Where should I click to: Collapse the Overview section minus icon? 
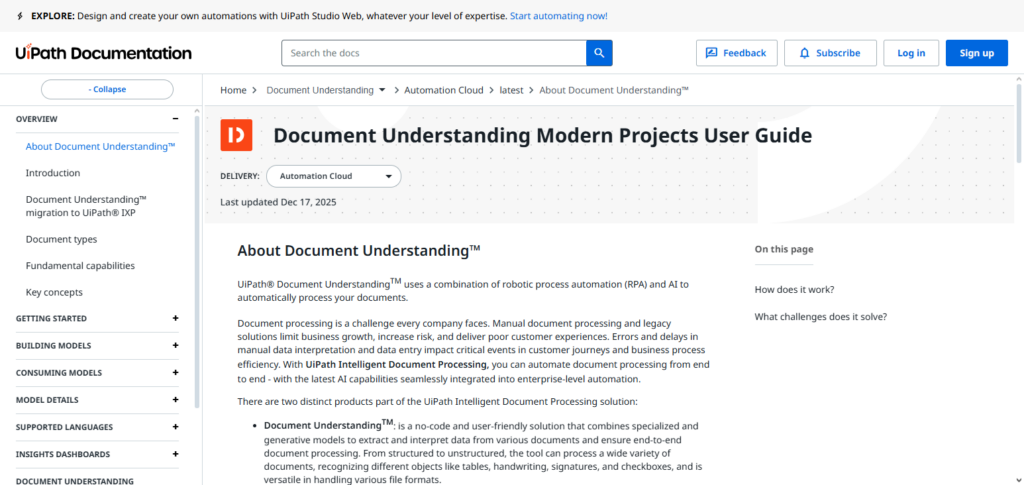[175, 119]
